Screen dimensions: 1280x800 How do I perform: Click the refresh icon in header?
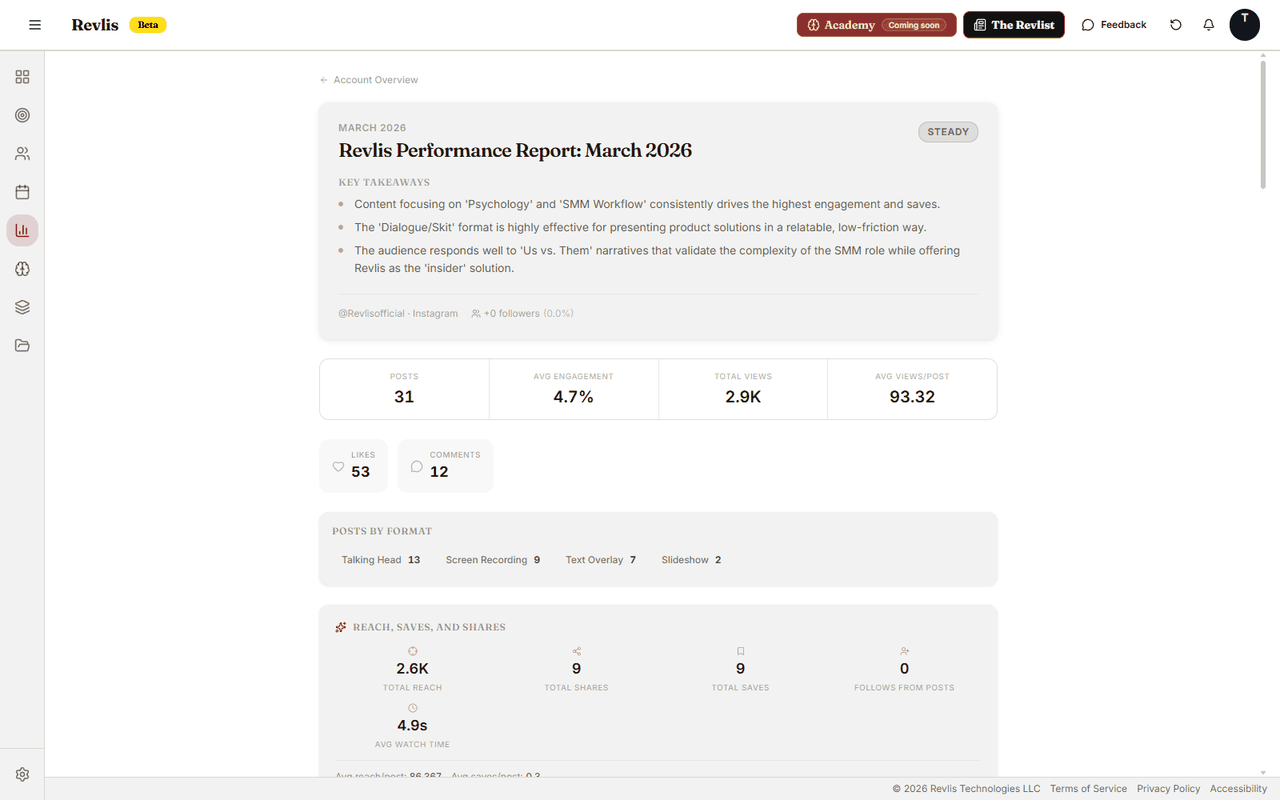tap(1176, 25)
